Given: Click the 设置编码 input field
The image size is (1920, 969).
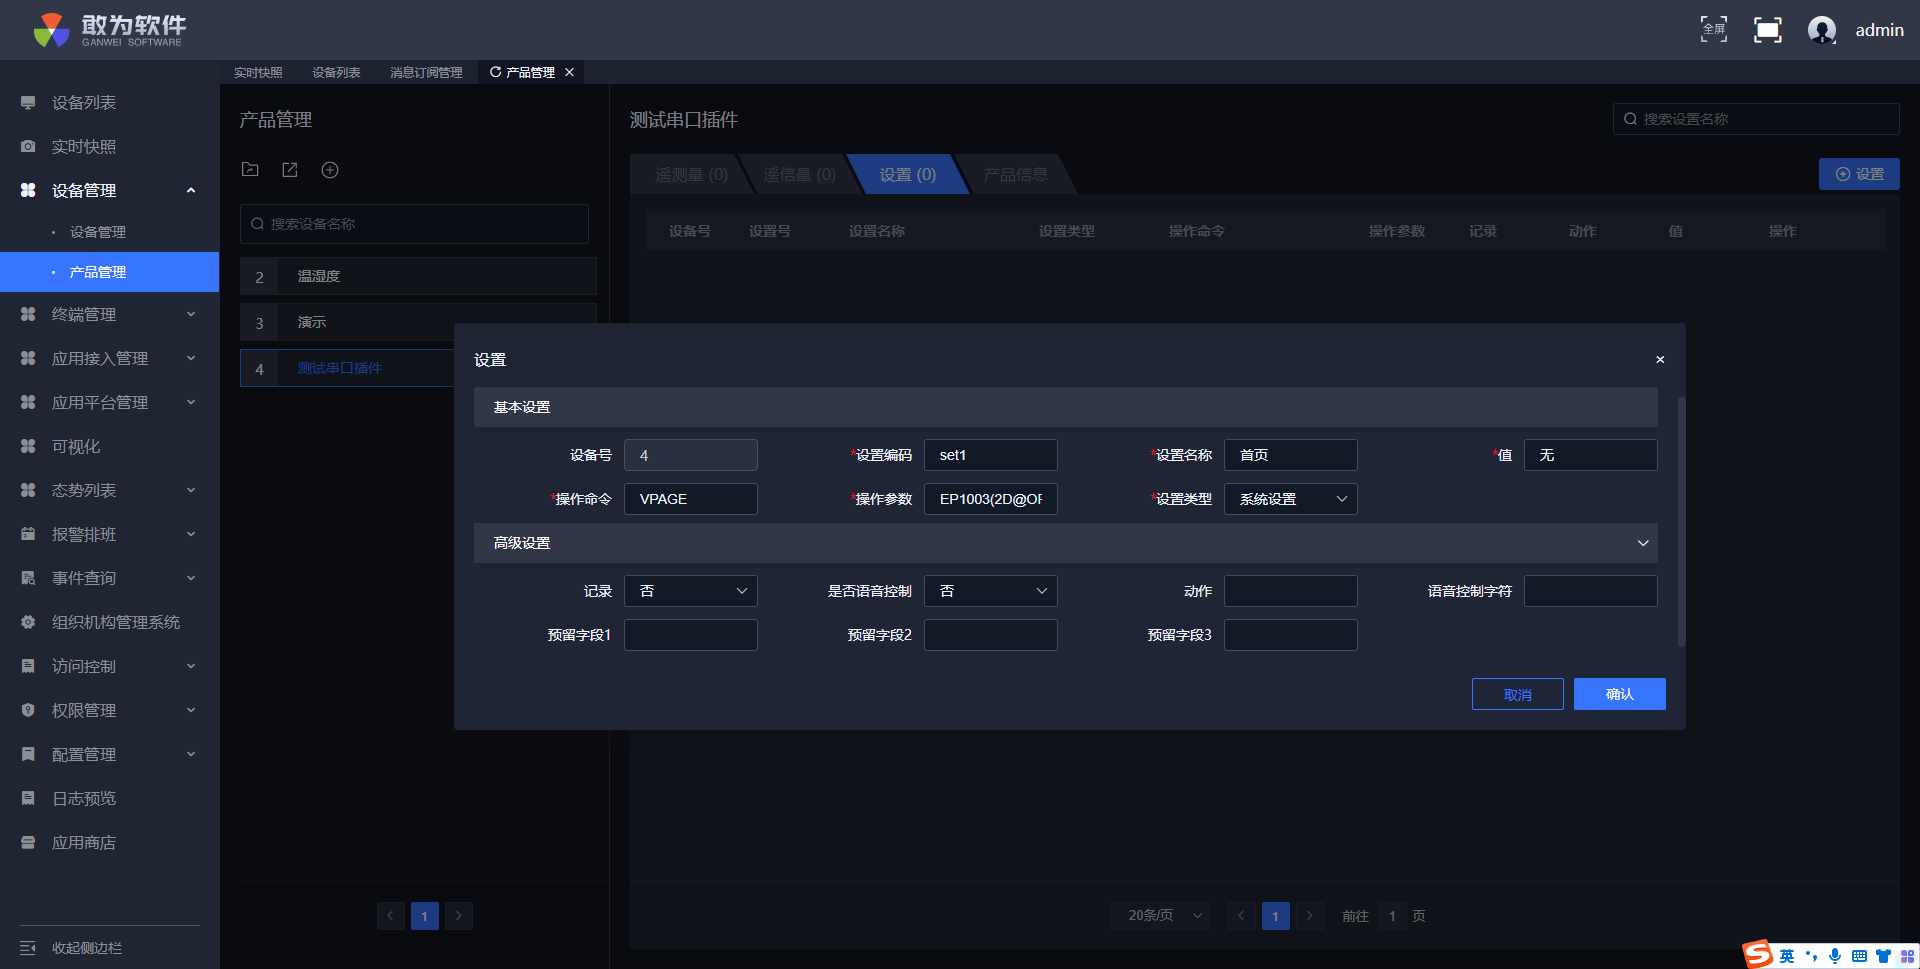Looking at the screenshot, I should pyautogui.click(x=990, y=455).
